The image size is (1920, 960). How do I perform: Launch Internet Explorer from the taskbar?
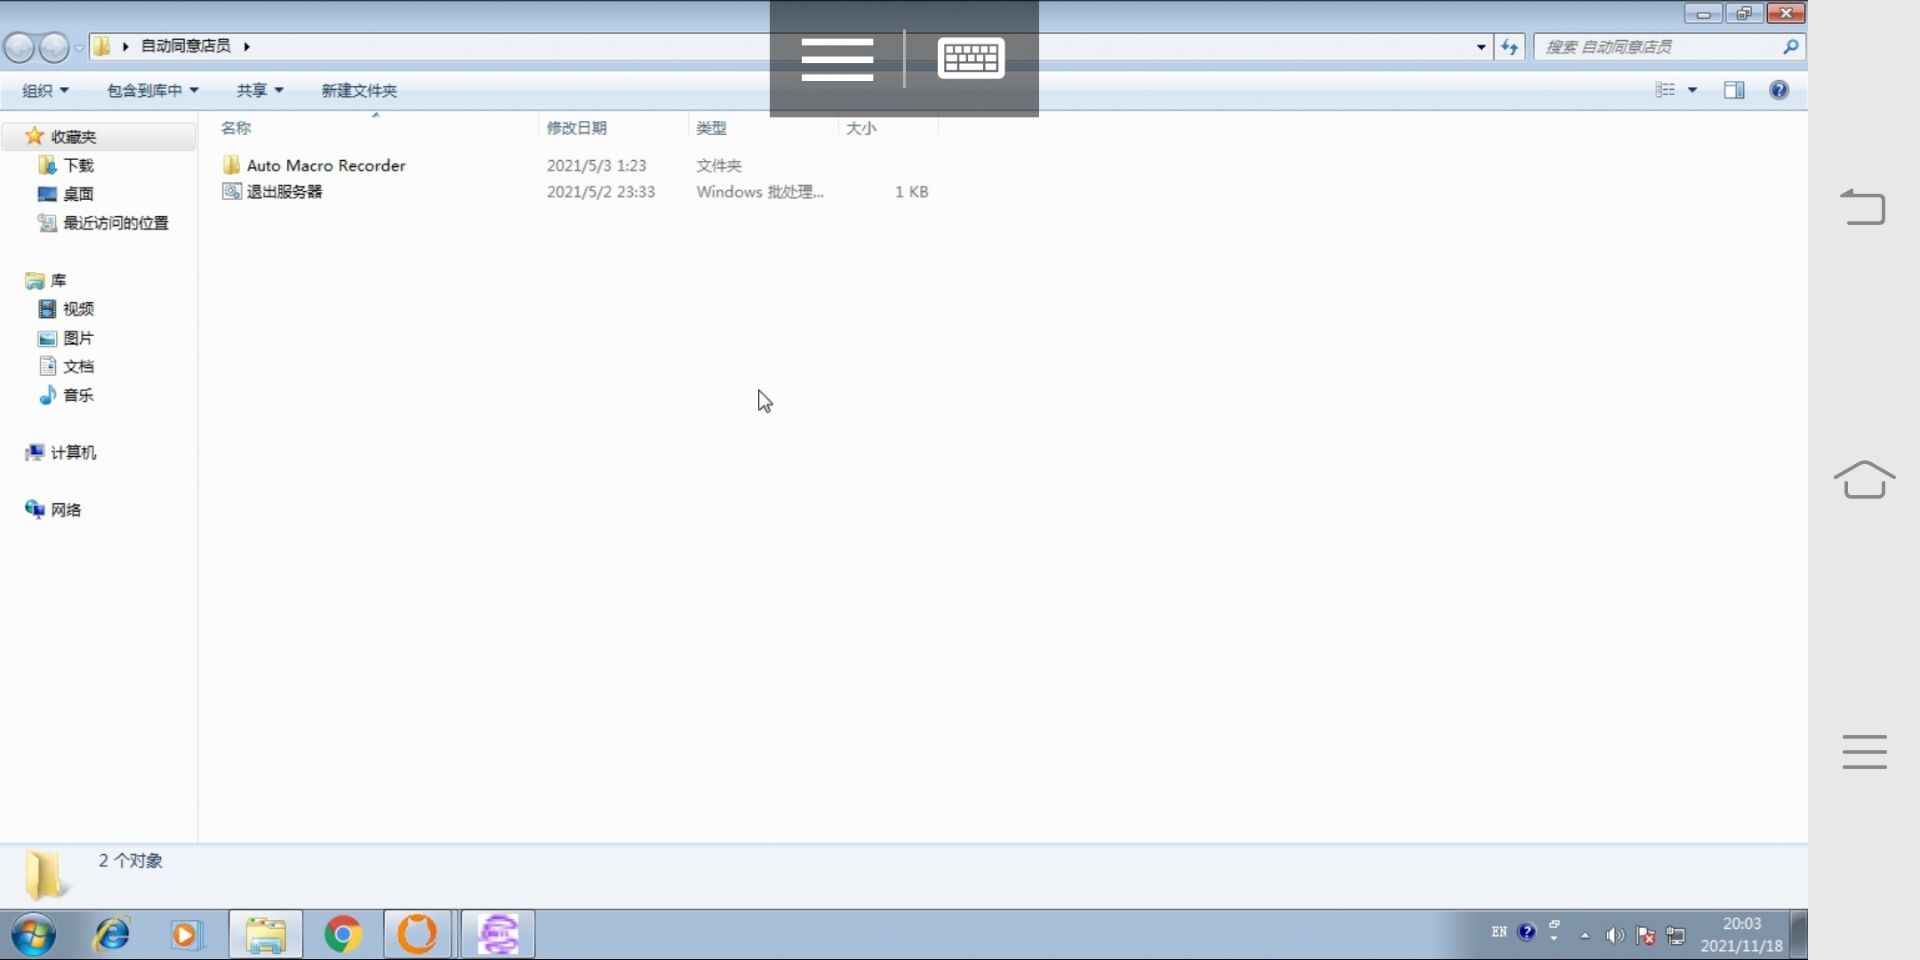(111, 935)
